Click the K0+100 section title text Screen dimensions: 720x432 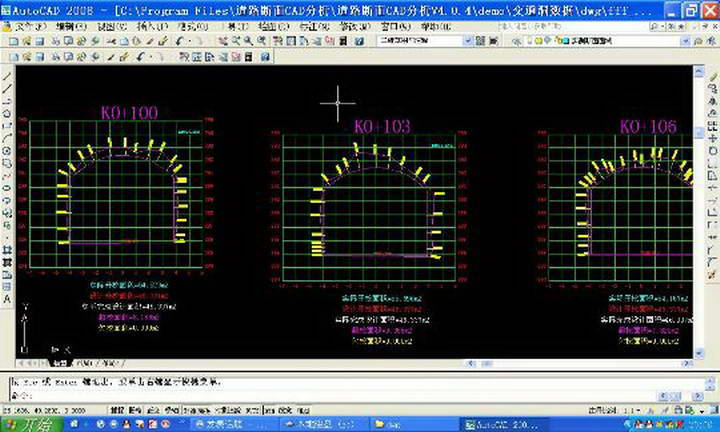coord(129,113)
